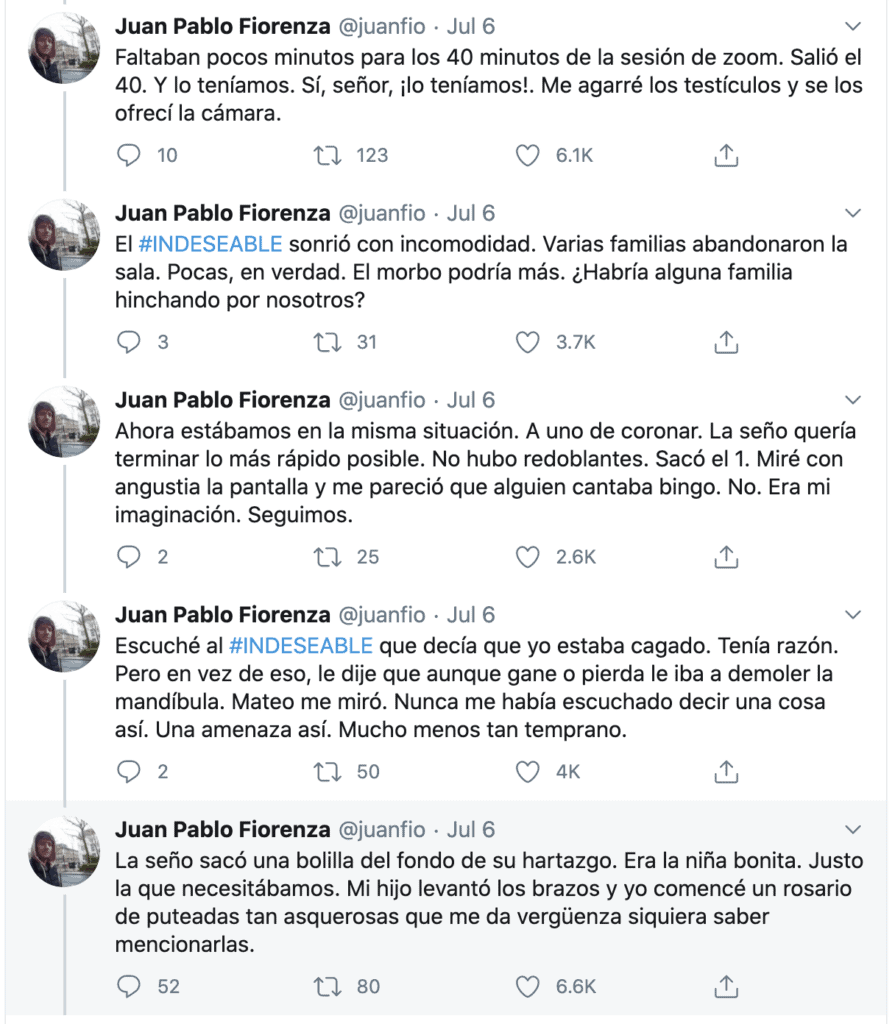Retweet the tweet with 80 retweets
Screen dimensions: 895x1024
click(327, 986)
